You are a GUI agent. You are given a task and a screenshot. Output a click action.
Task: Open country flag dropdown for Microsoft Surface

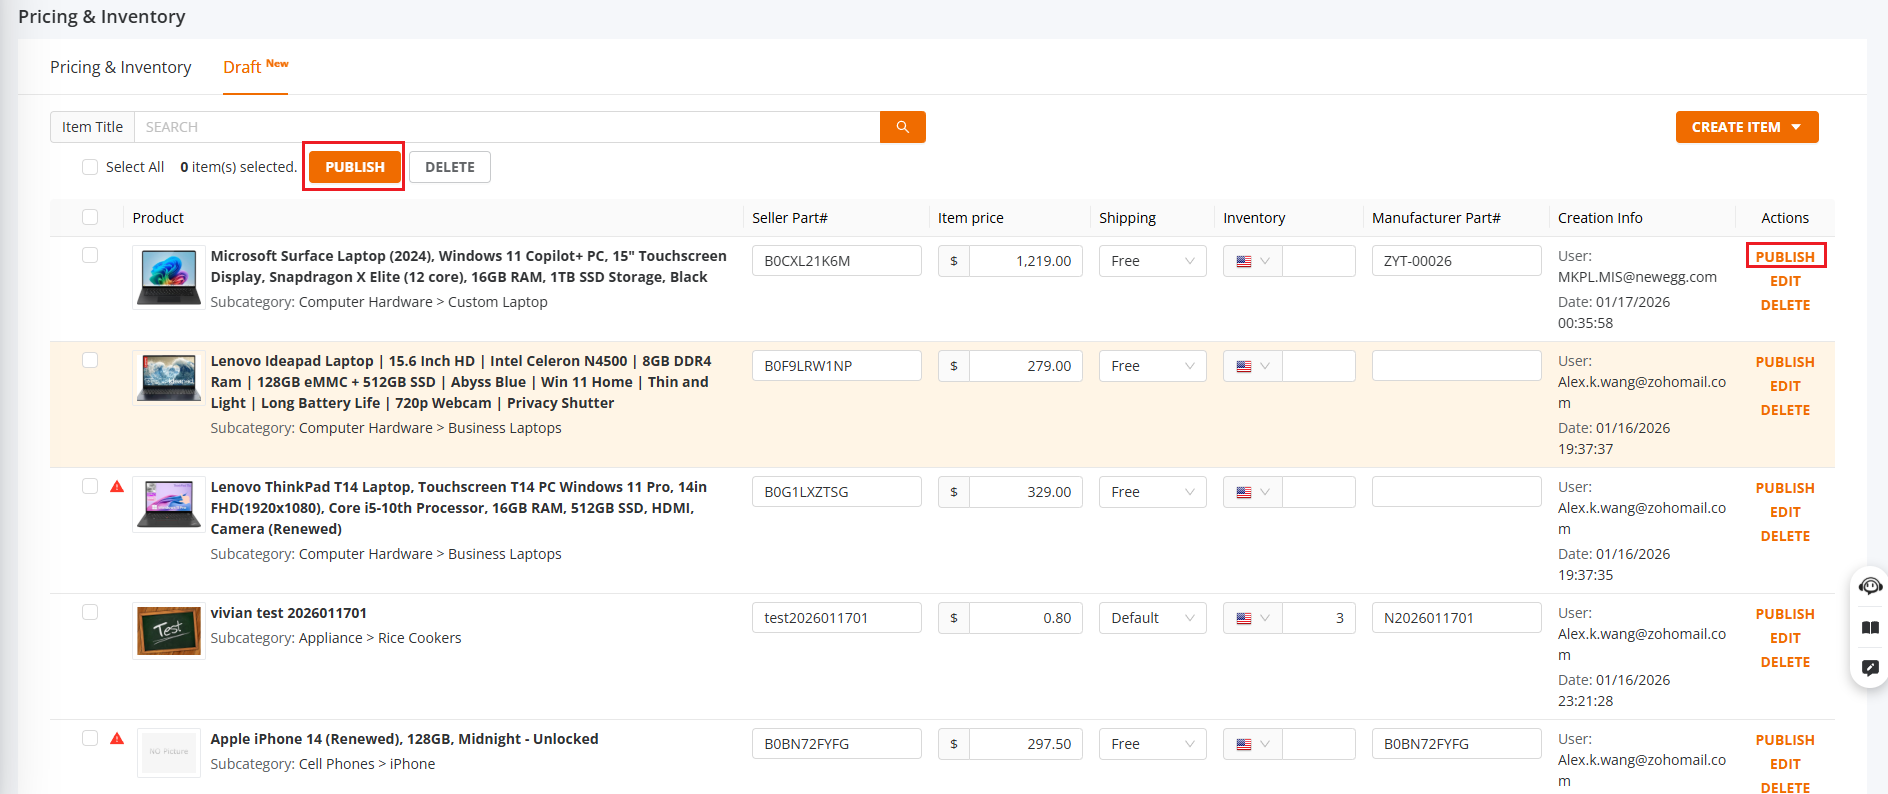tap(1252, 261)
